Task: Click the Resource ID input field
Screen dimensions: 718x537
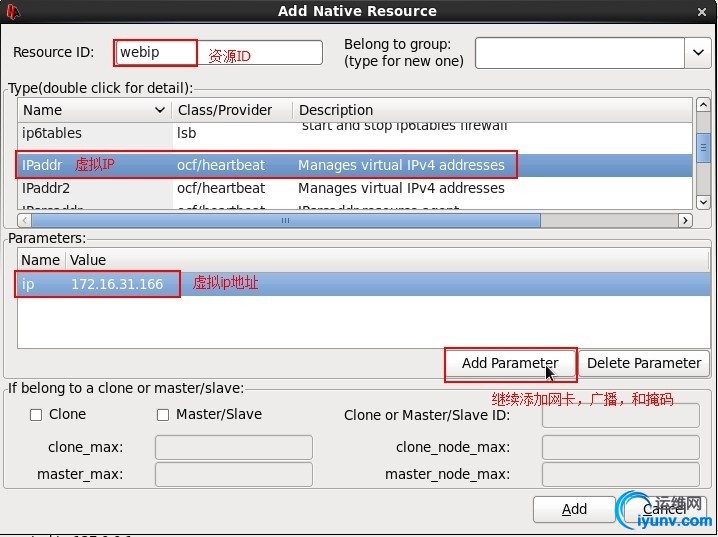Action: [218, 53]
